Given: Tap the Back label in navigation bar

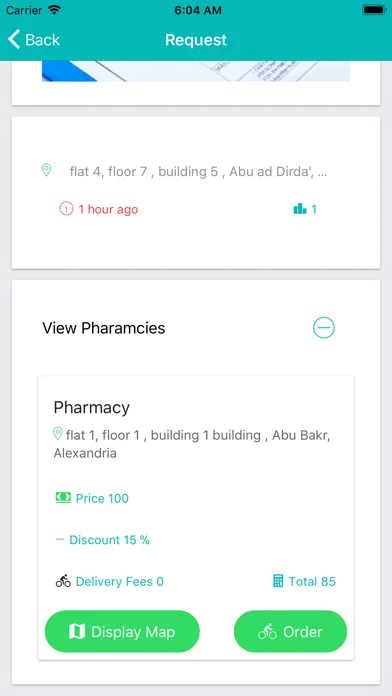Looking at the screenshot, I should click(x=43, y=40).
